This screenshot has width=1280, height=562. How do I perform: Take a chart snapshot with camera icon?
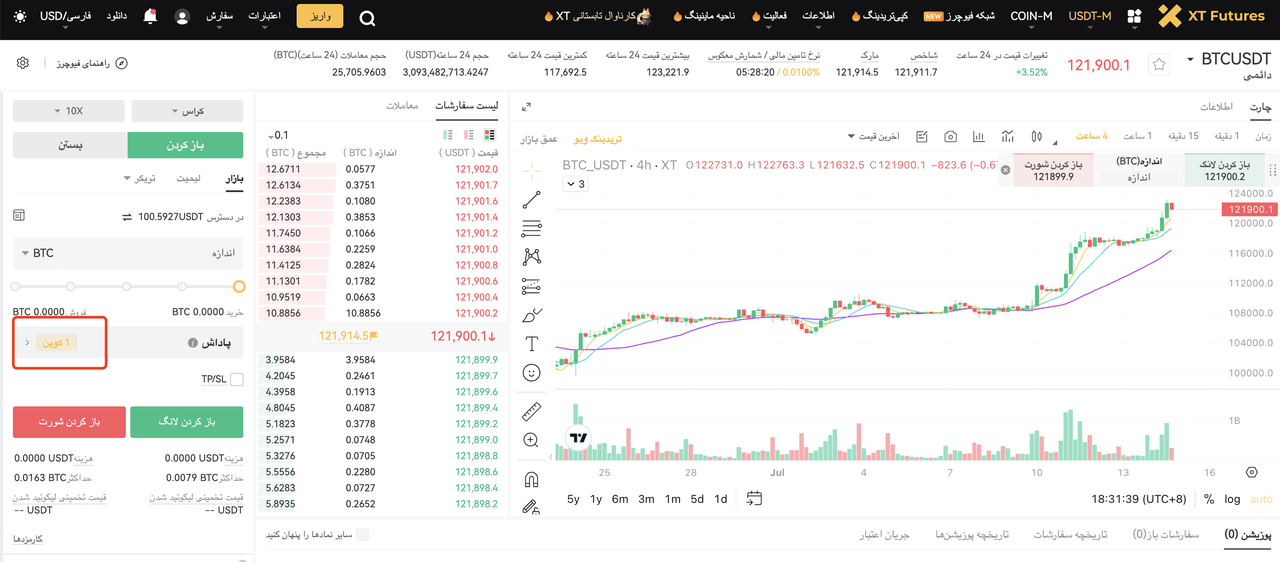[950, 136]
